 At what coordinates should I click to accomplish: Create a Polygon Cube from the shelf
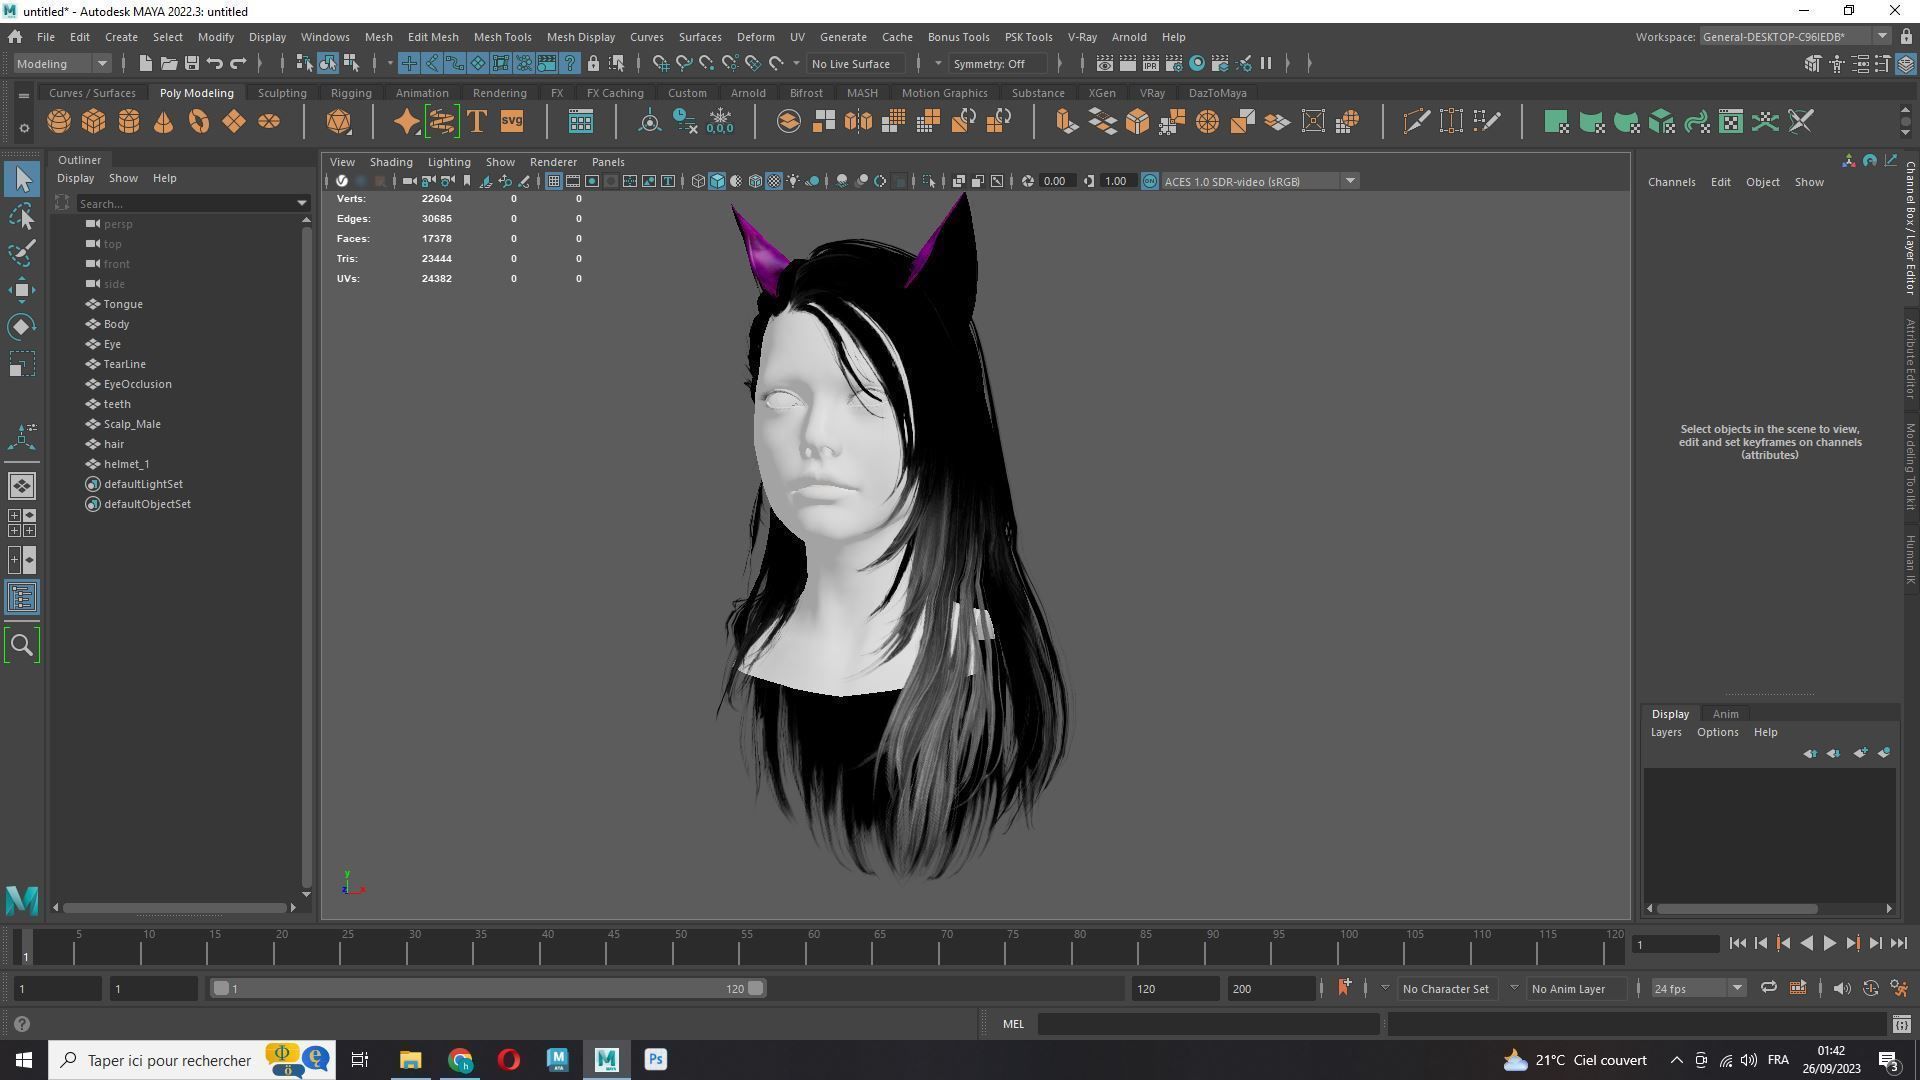(x=94, y=122)
